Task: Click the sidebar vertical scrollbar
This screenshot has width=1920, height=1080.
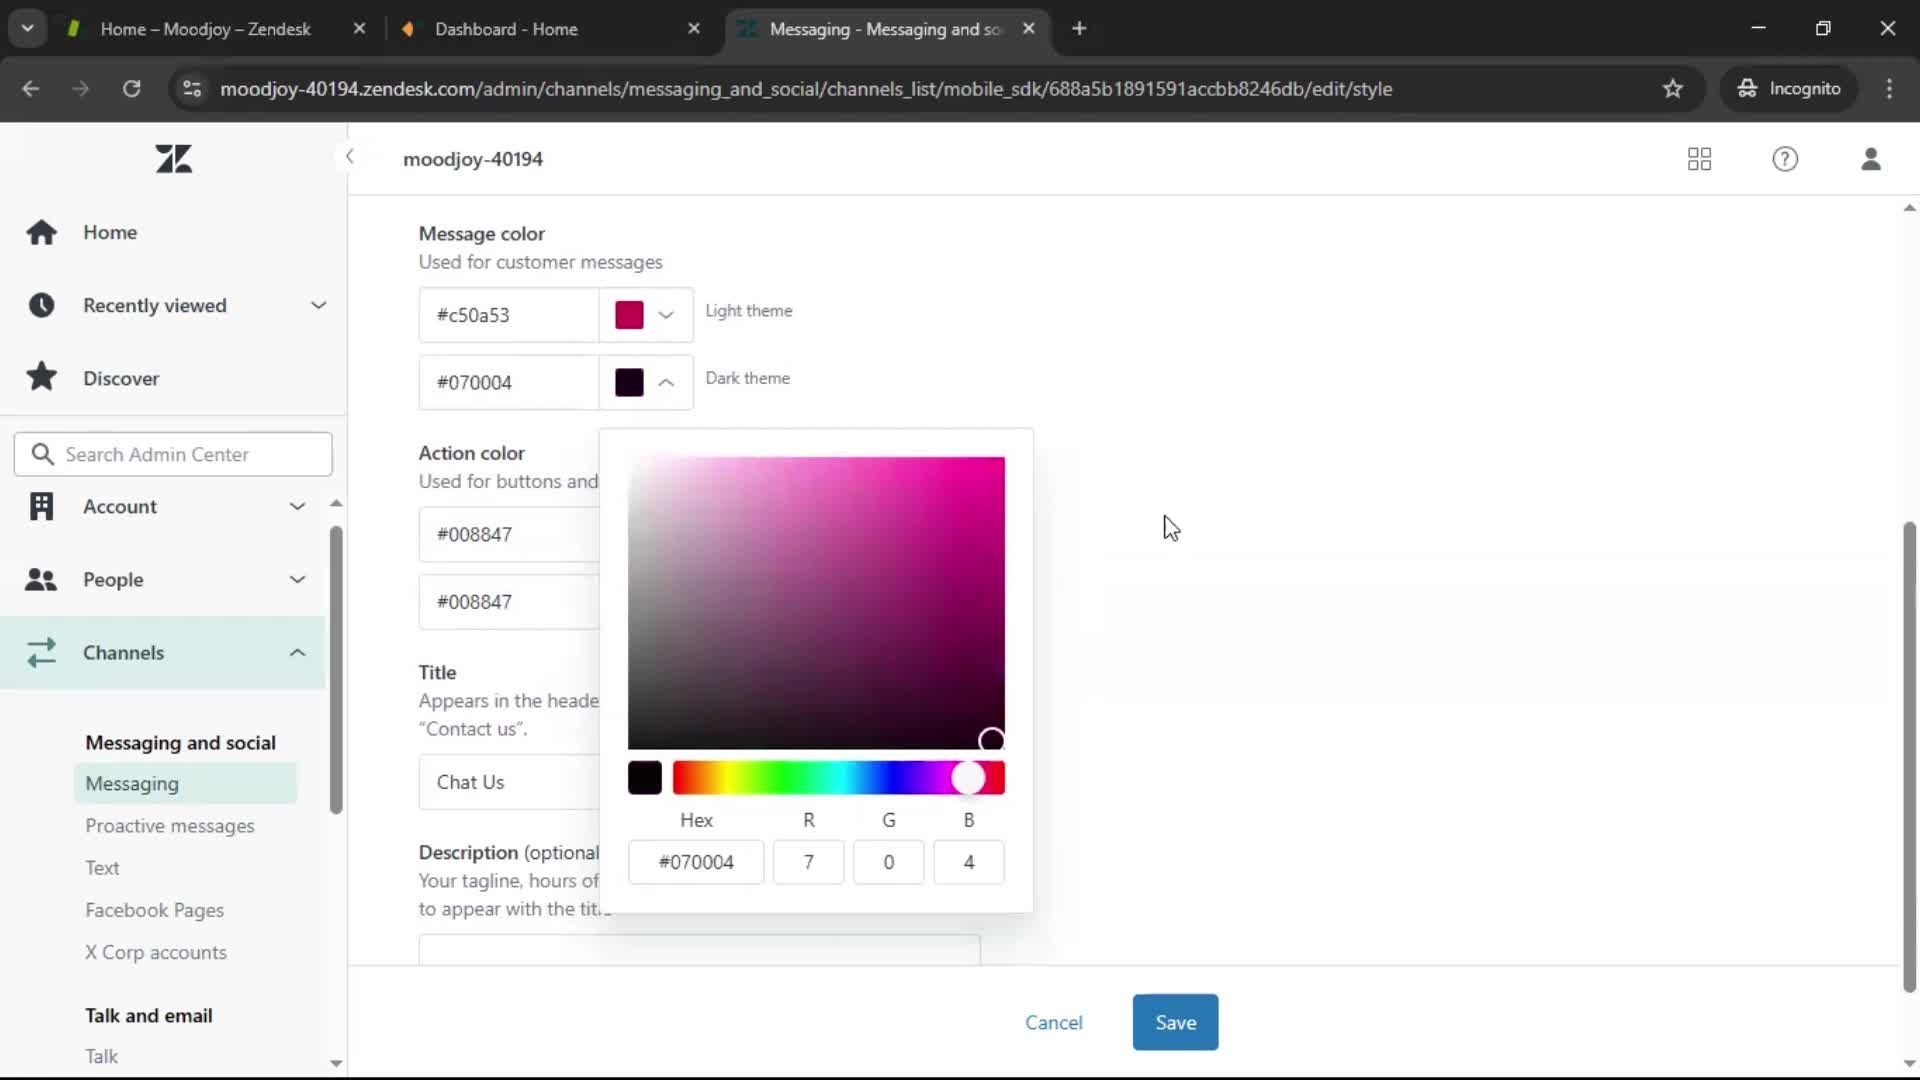Action: pyautogui.click(x=336, y=669)
